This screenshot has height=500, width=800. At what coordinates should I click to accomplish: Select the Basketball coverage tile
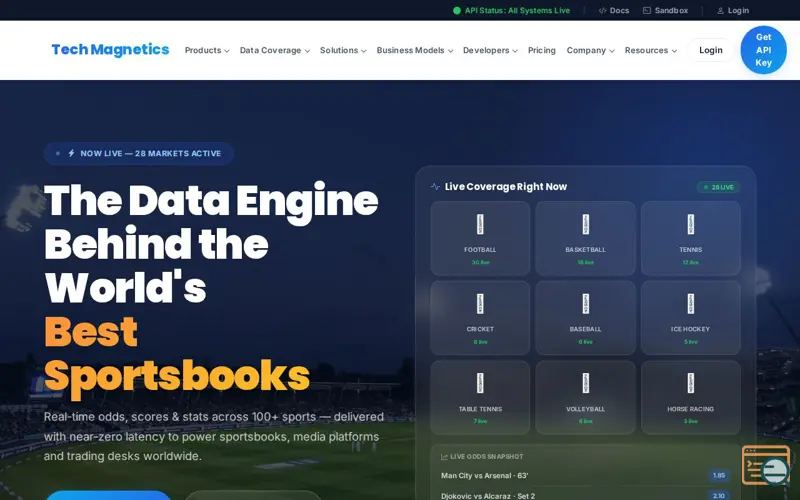[x=585, y=238]
